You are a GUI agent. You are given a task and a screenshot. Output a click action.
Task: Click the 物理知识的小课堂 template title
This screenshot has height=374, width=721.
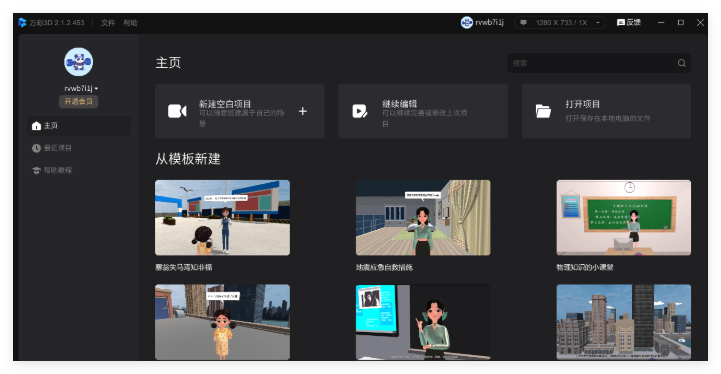[585, 267]
